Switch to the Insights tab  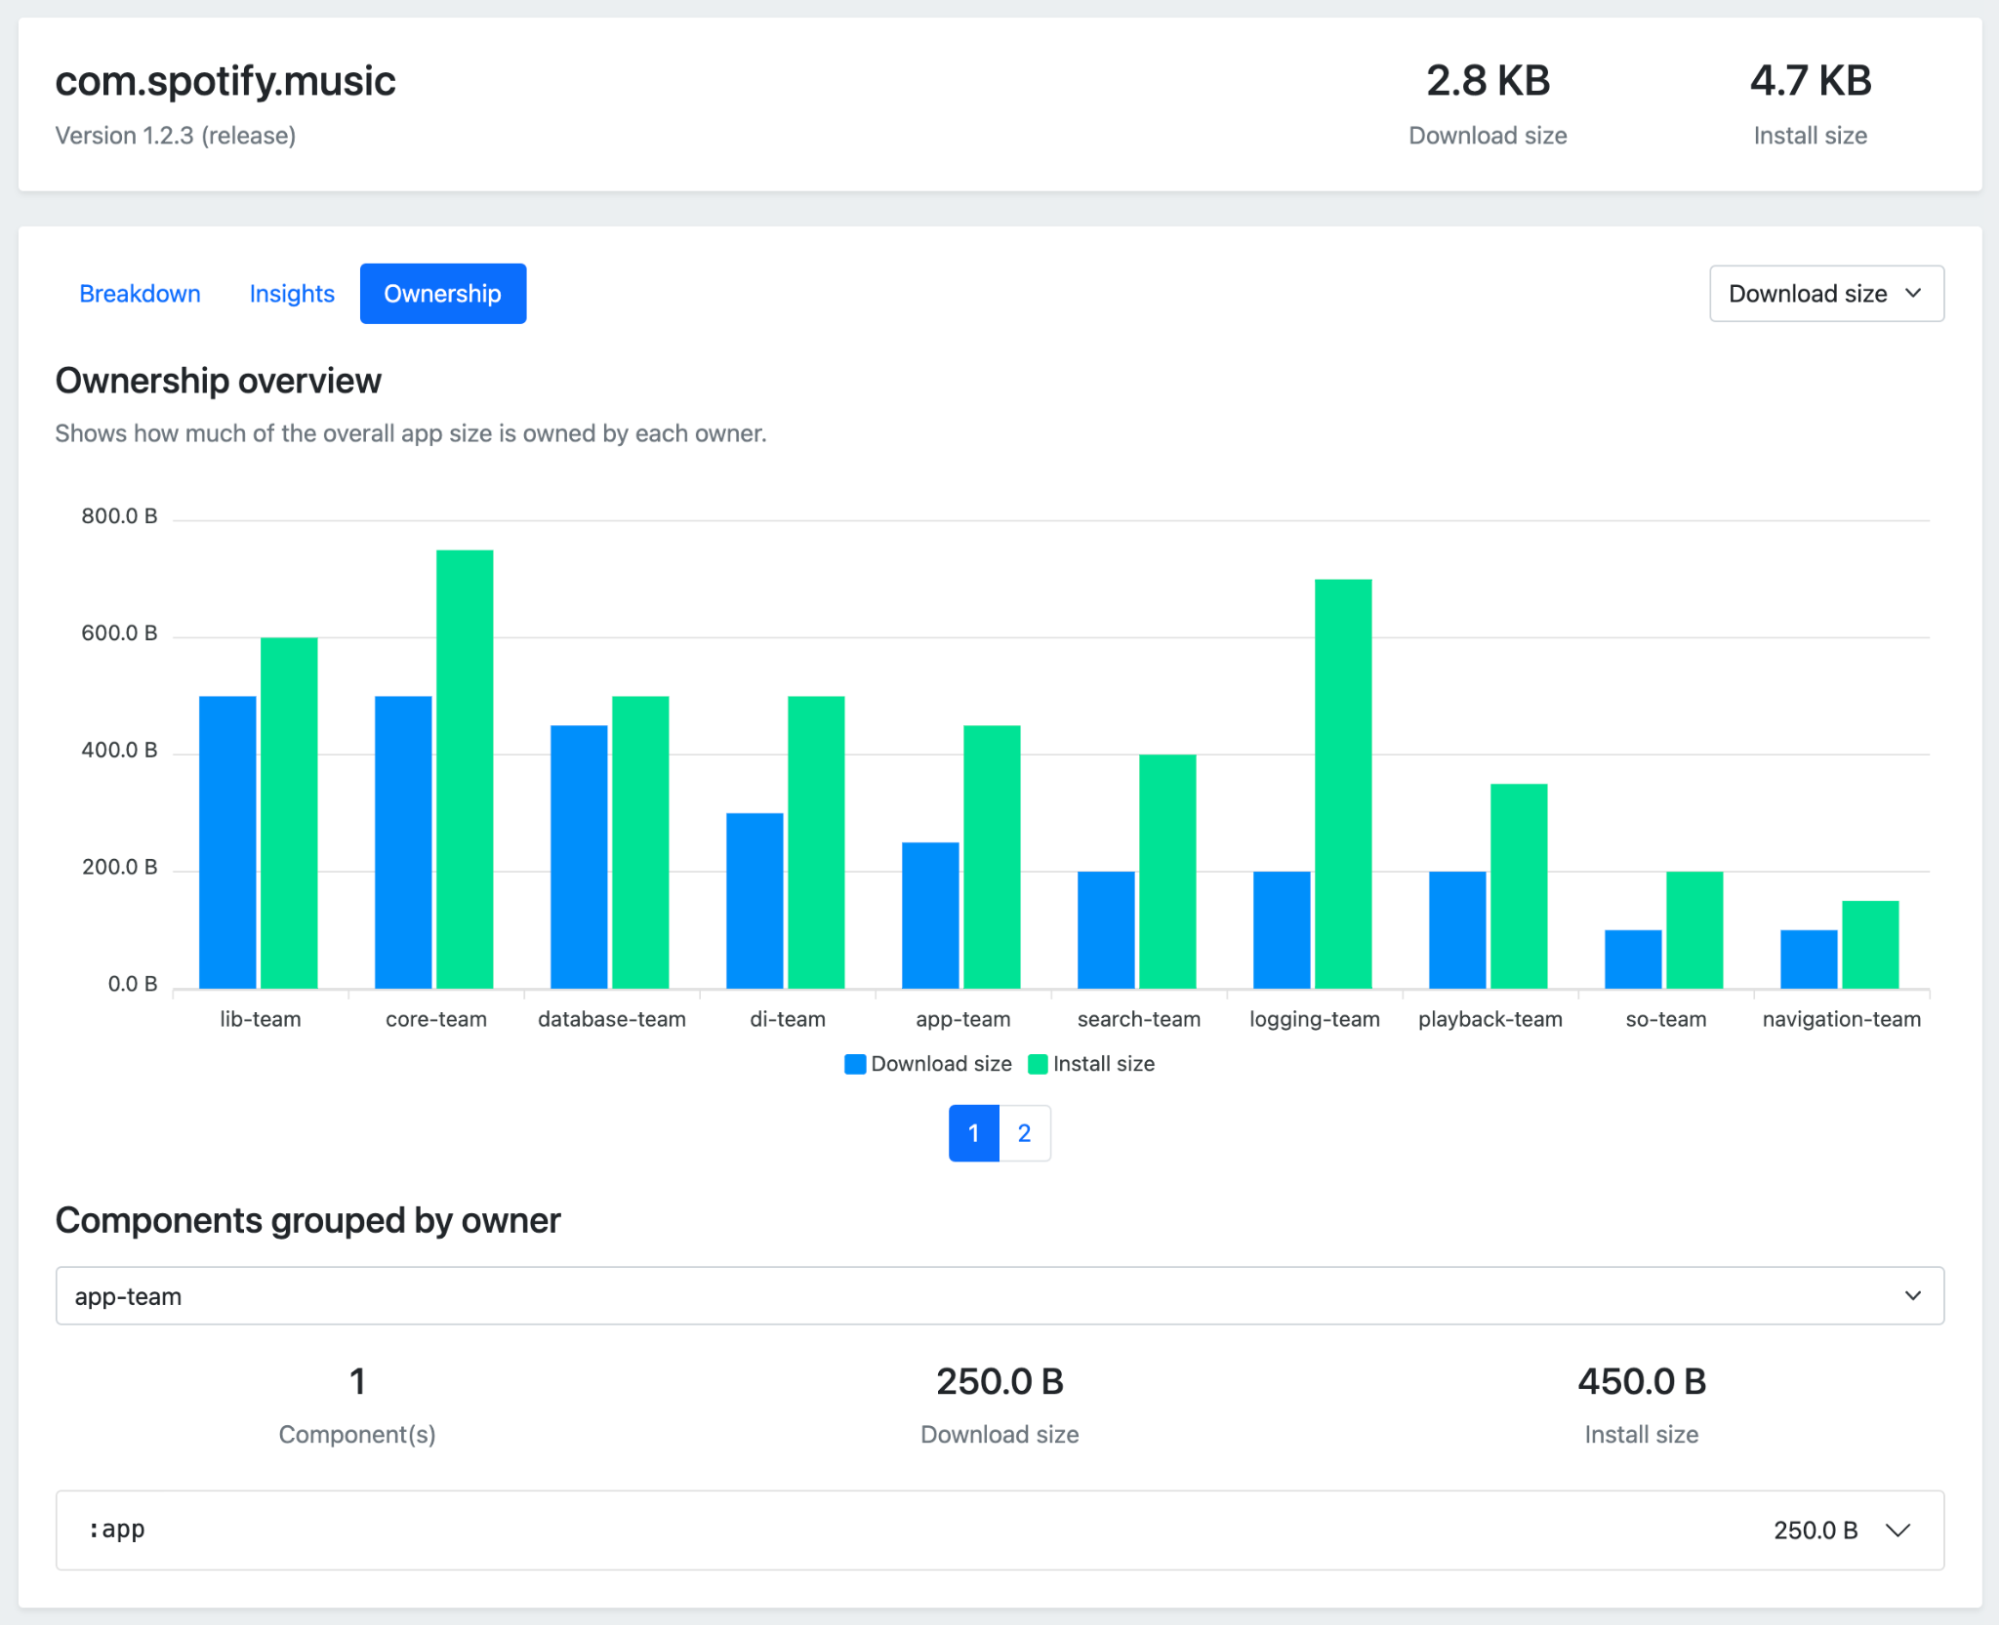(291, 293)
